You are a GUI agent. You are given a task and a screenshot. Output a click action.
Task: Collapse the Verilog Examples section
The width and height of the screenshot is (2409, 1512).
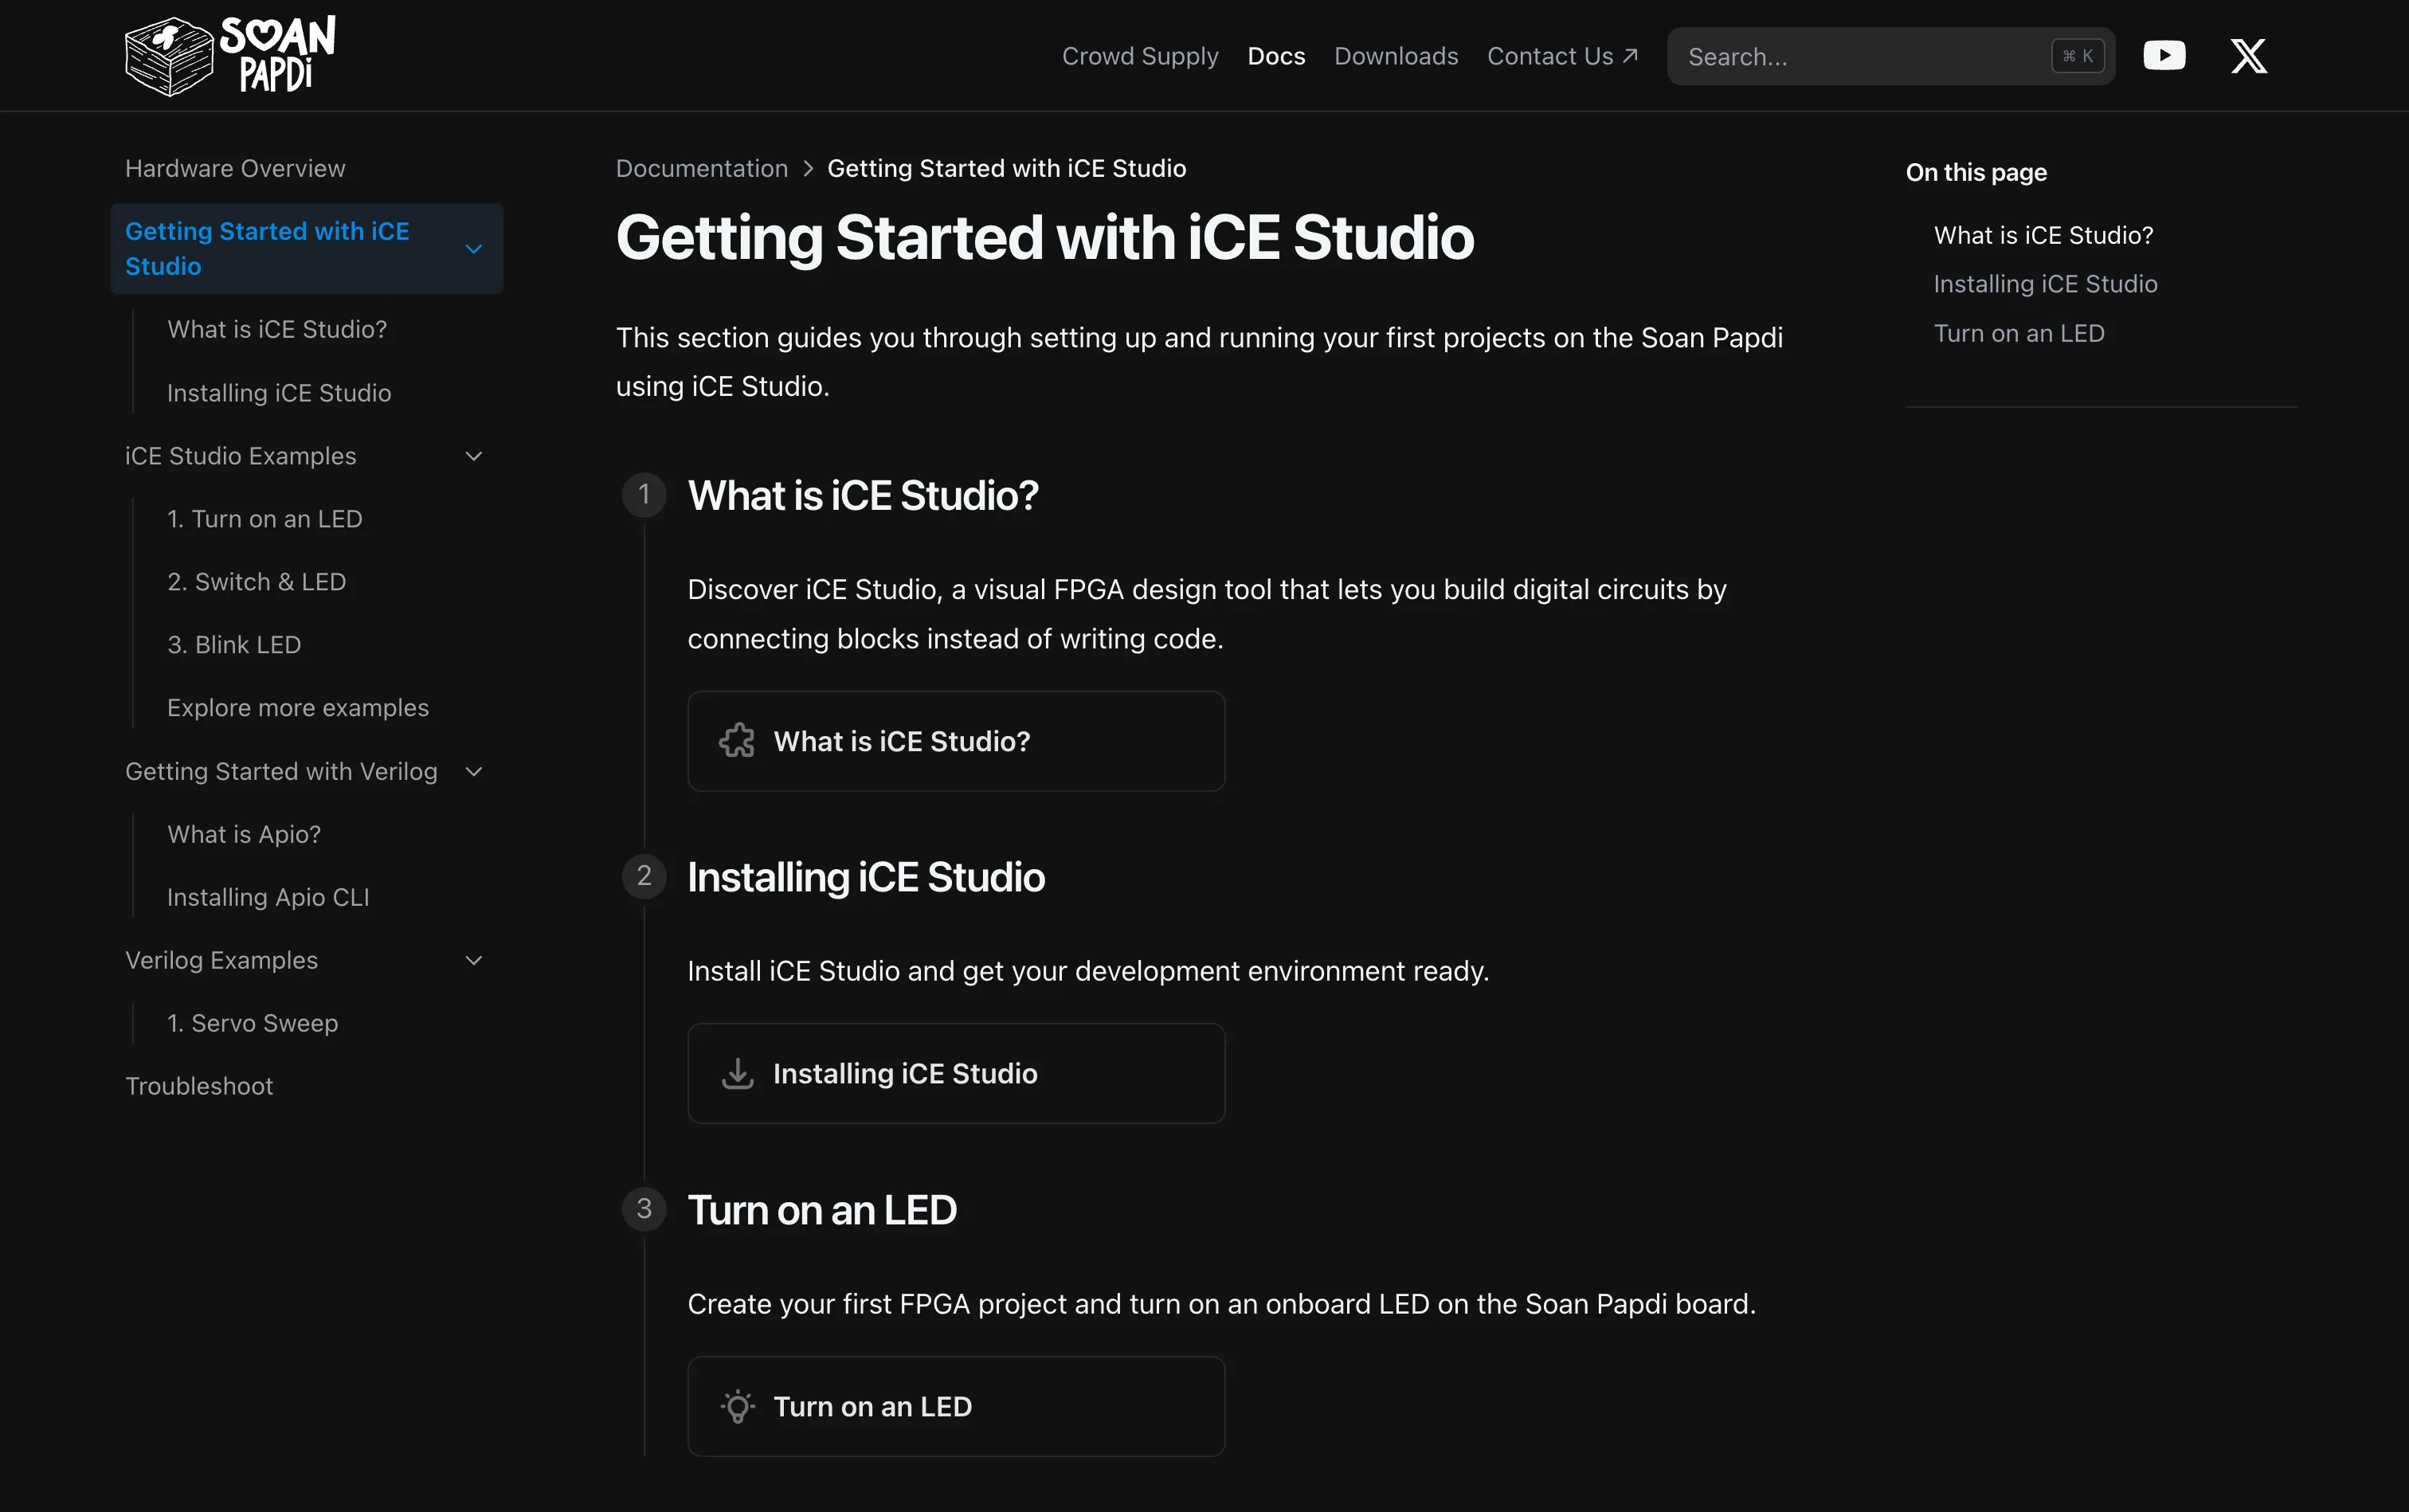[x=474, y=960]
